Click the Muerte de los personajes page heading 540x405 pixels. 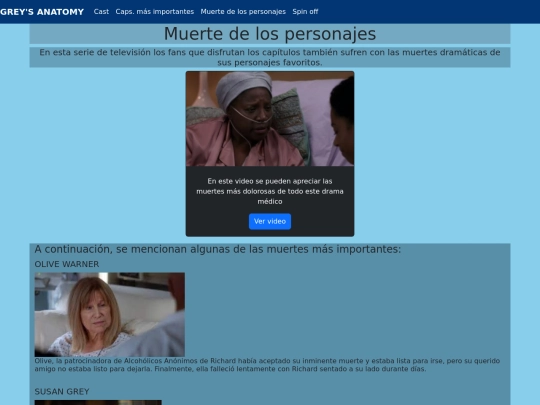click(270, 34)
